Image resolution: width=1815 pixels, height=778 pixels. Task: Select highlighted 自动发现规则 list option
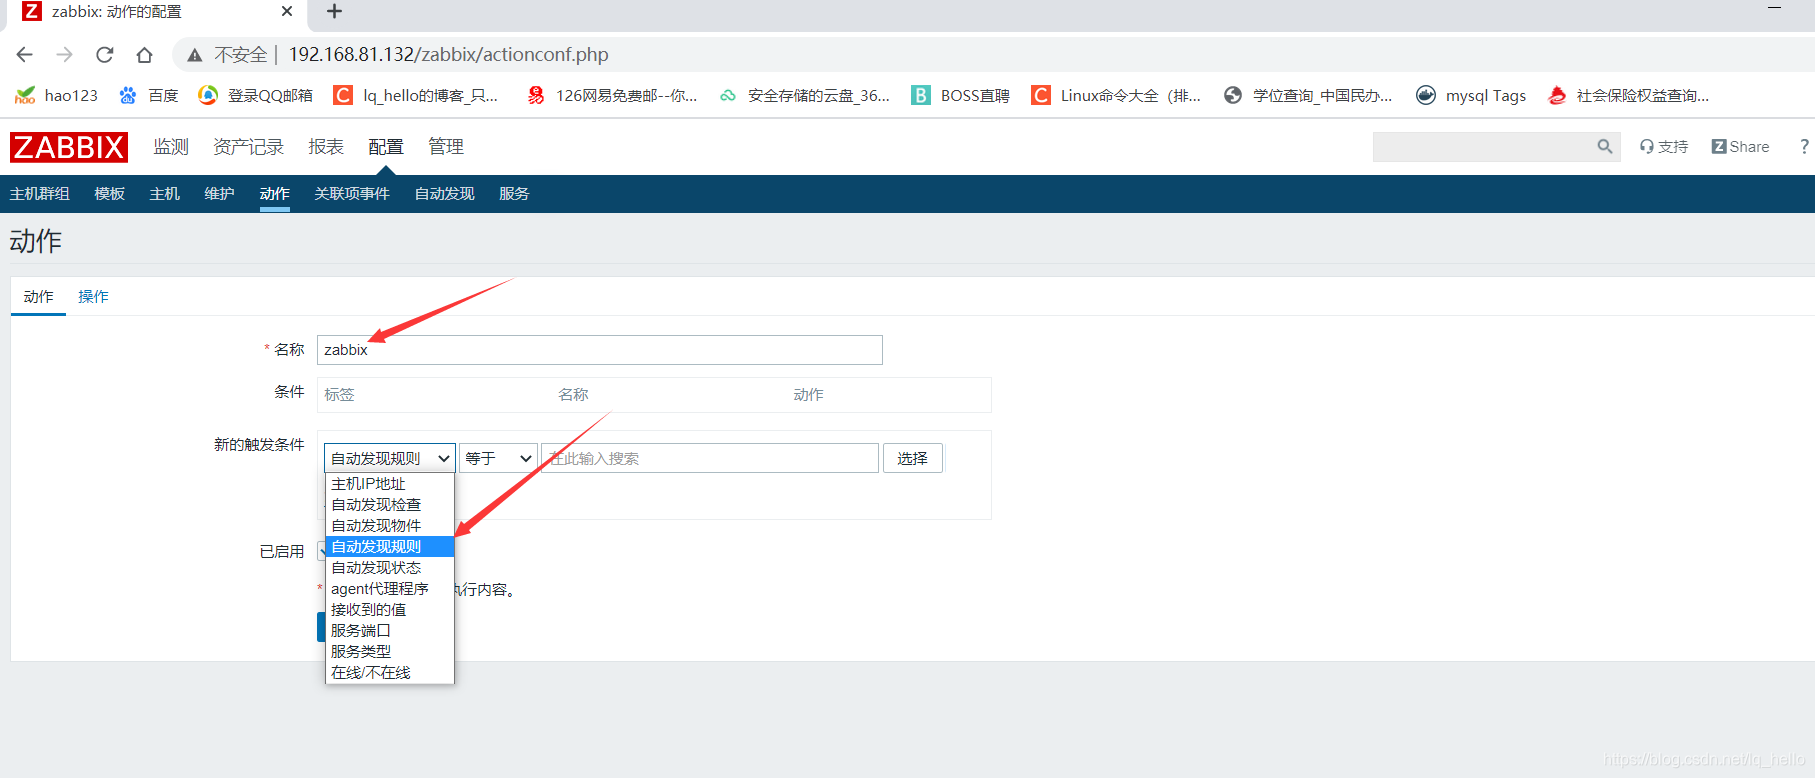(390, 547)
